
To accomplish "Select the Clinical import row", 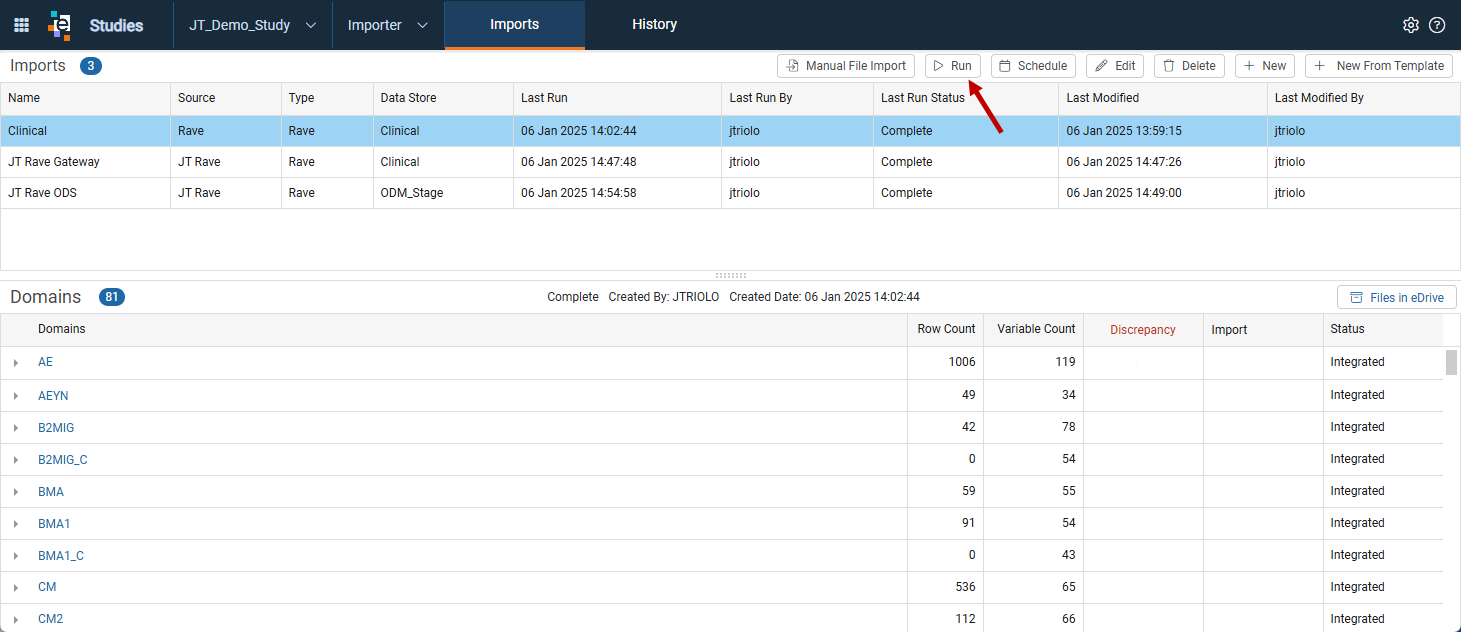I will point(730,131).
